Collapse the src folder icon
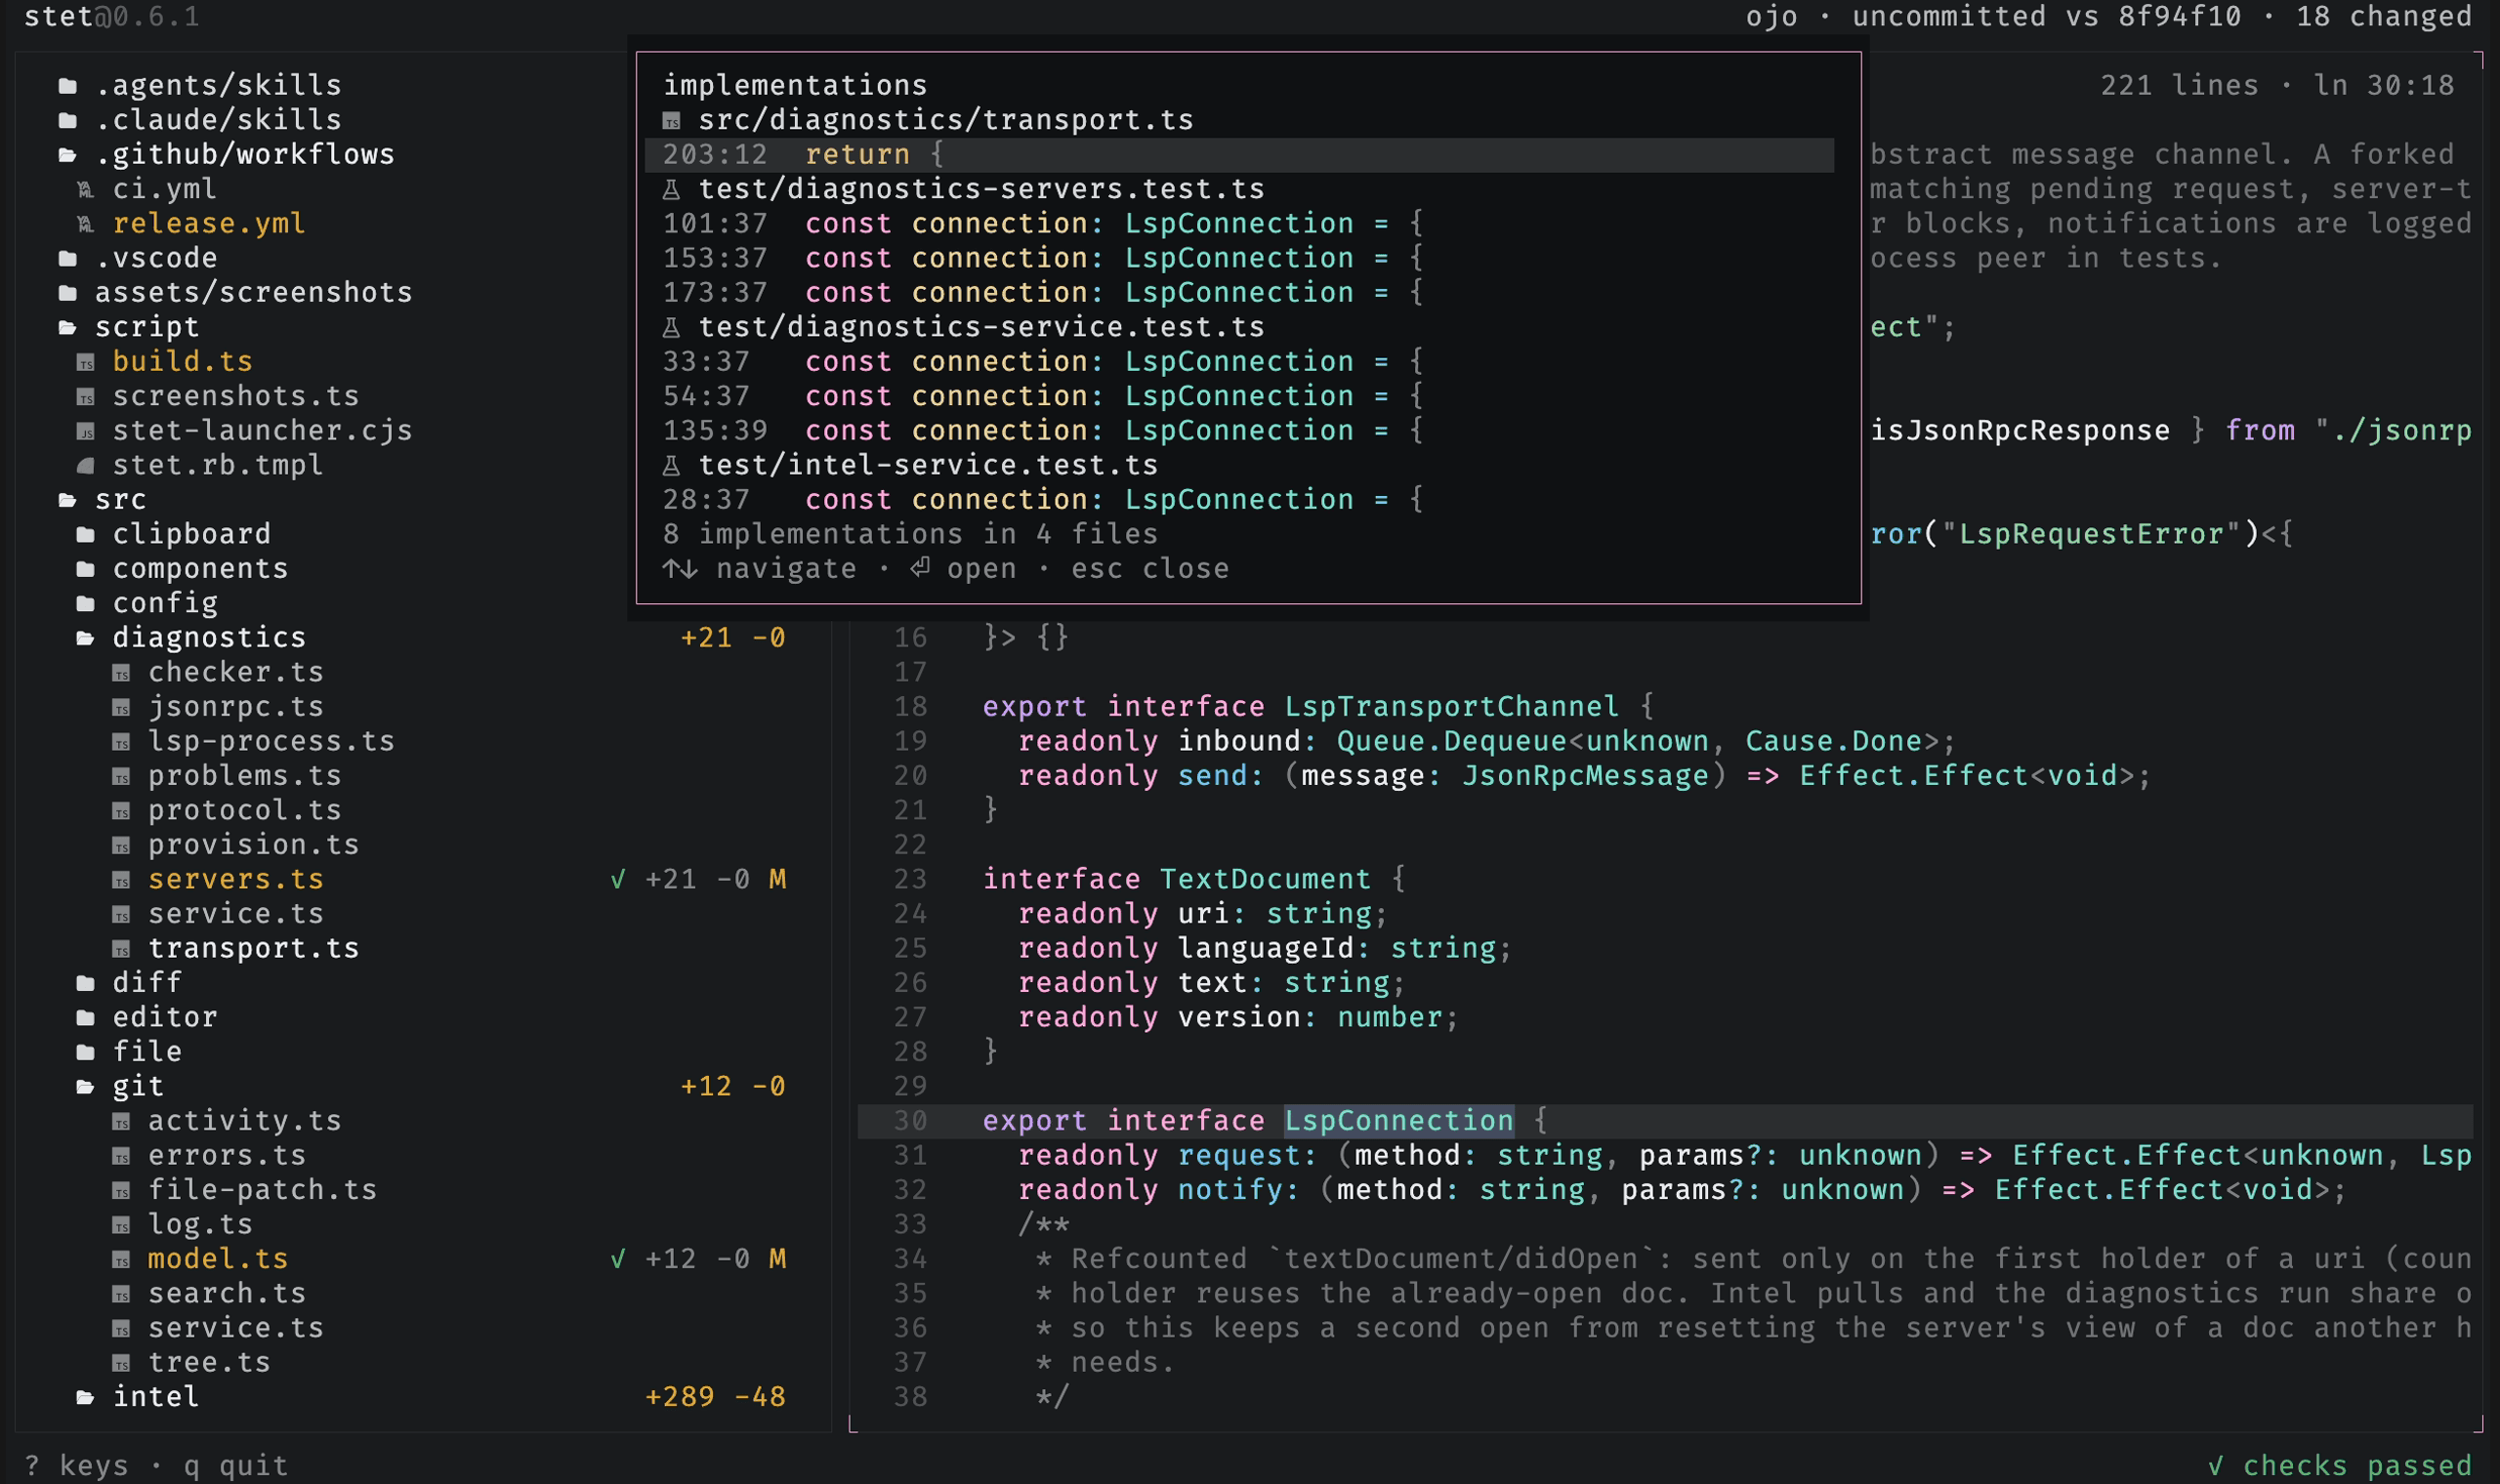The width and height of the screenshot is (2500, 1484). point(67,500)
